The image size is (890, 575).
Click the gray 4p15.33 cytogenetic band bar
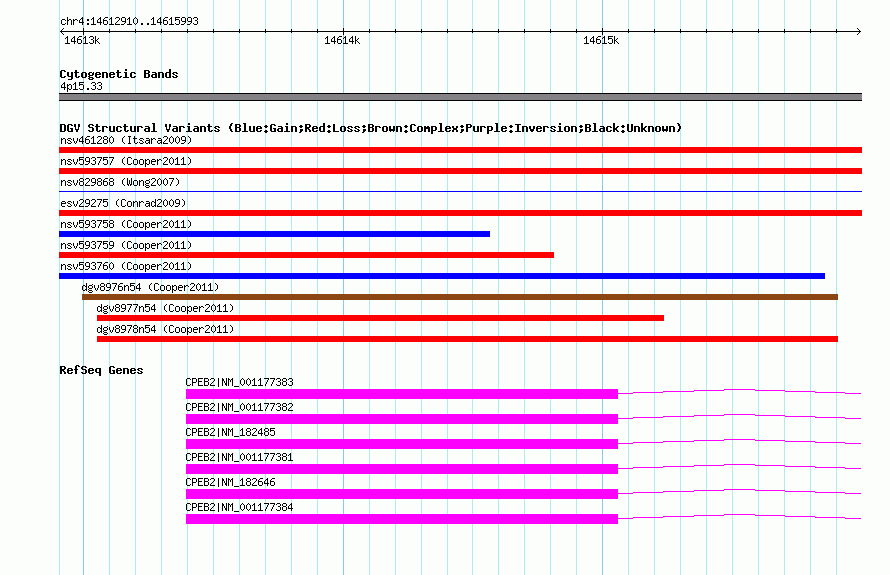click(460, 97)
